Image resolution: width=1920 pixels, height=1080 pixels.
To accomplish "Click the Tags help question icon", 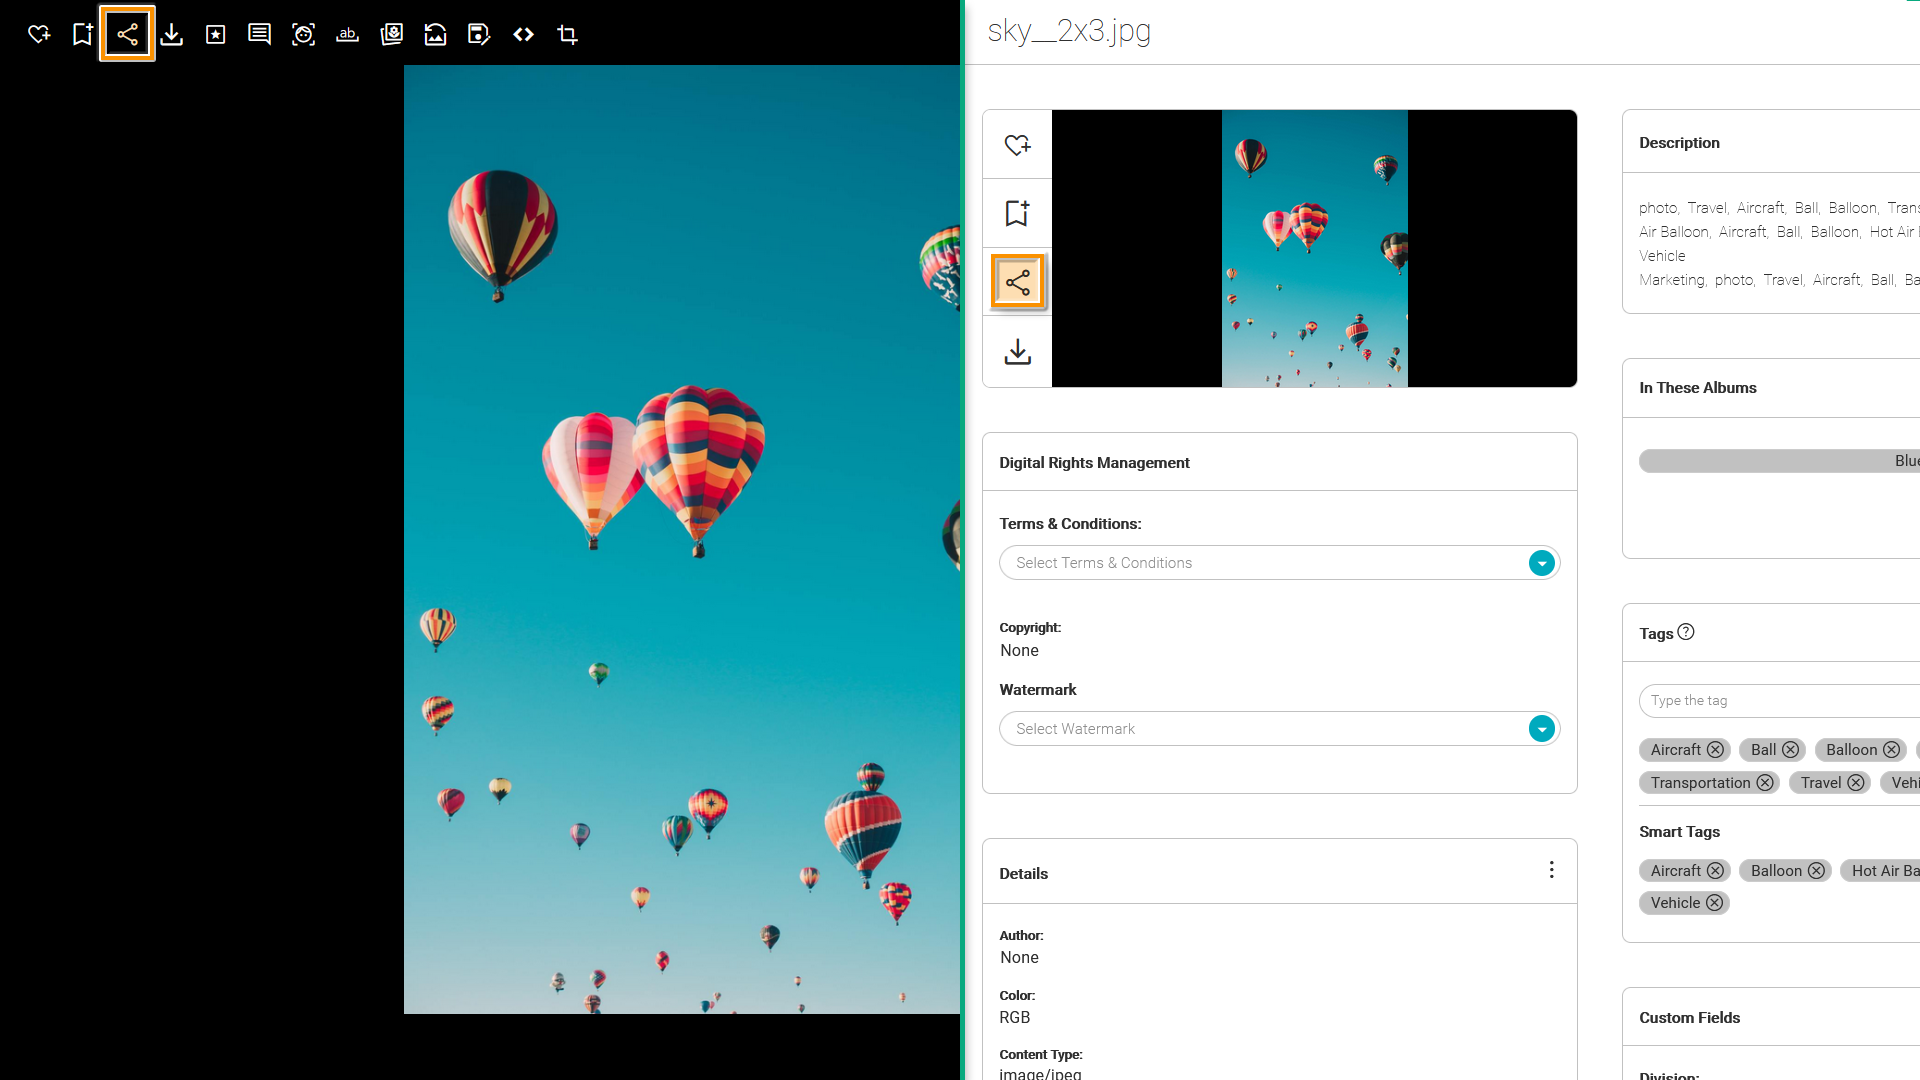I will (1686, 632).
